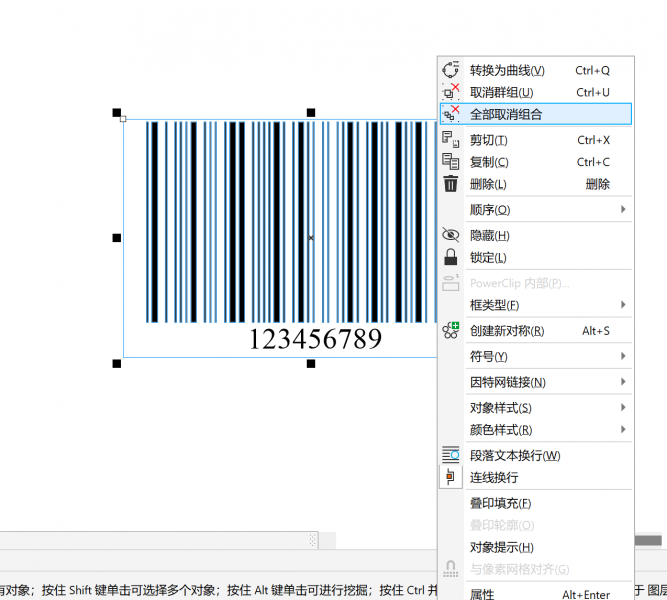Screen dimensions: 667x600
Task: Expand the 顺序 submenu
Action: click(536, 209)
